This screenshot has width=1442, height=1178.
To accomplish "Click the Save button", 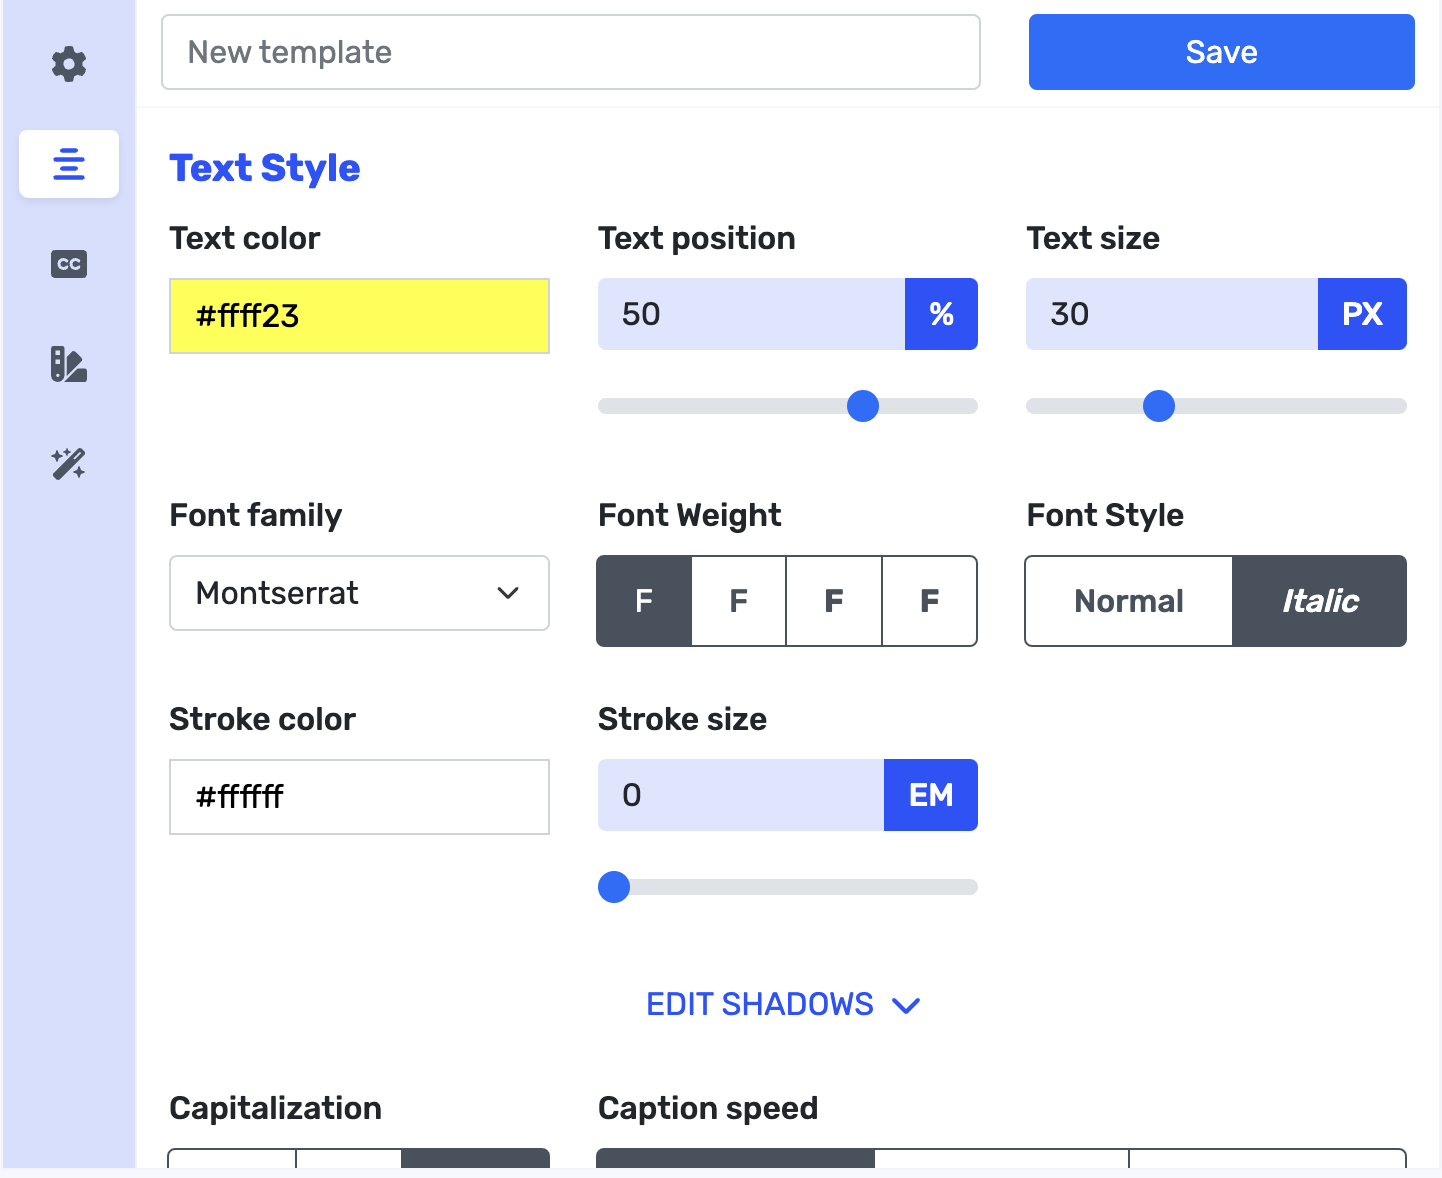I will point(1221,52).
